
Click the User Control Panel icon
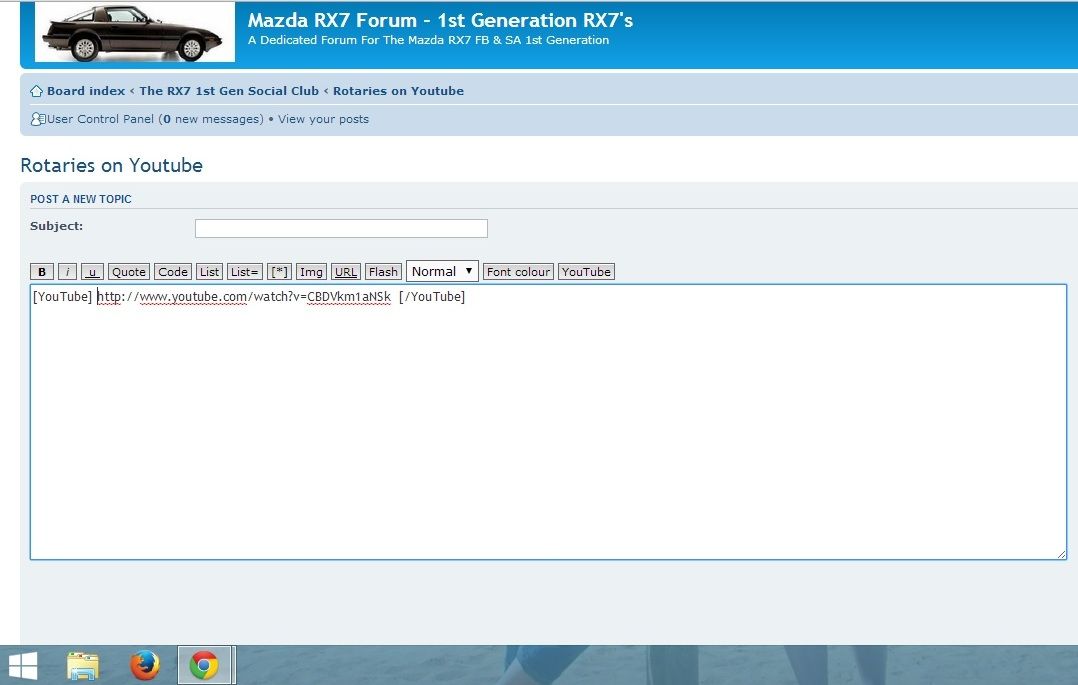[x=38, y=119]
